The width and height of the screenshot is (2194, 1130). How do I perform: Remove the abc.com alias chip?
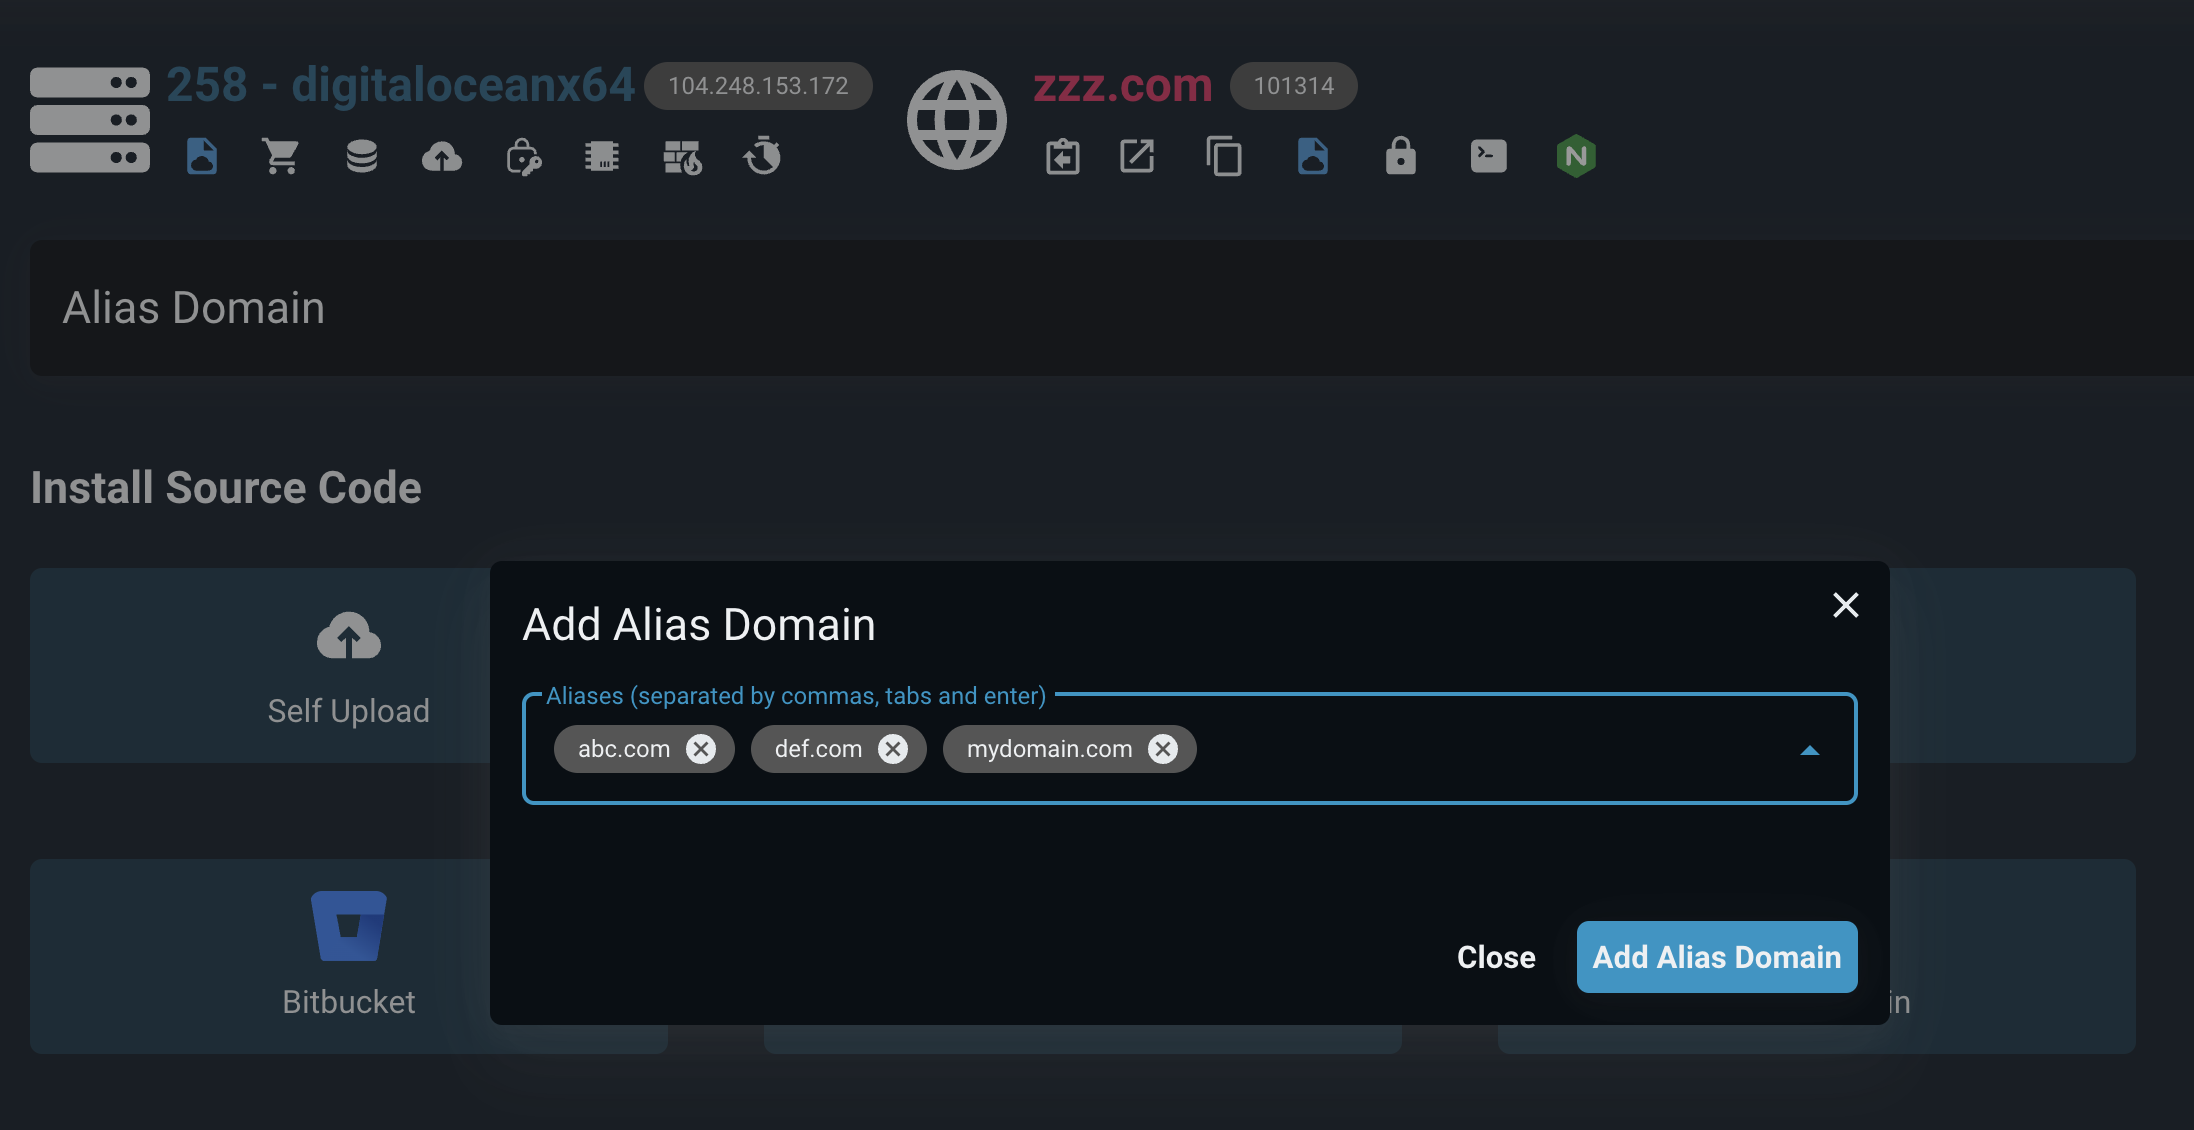pos(701,749)
